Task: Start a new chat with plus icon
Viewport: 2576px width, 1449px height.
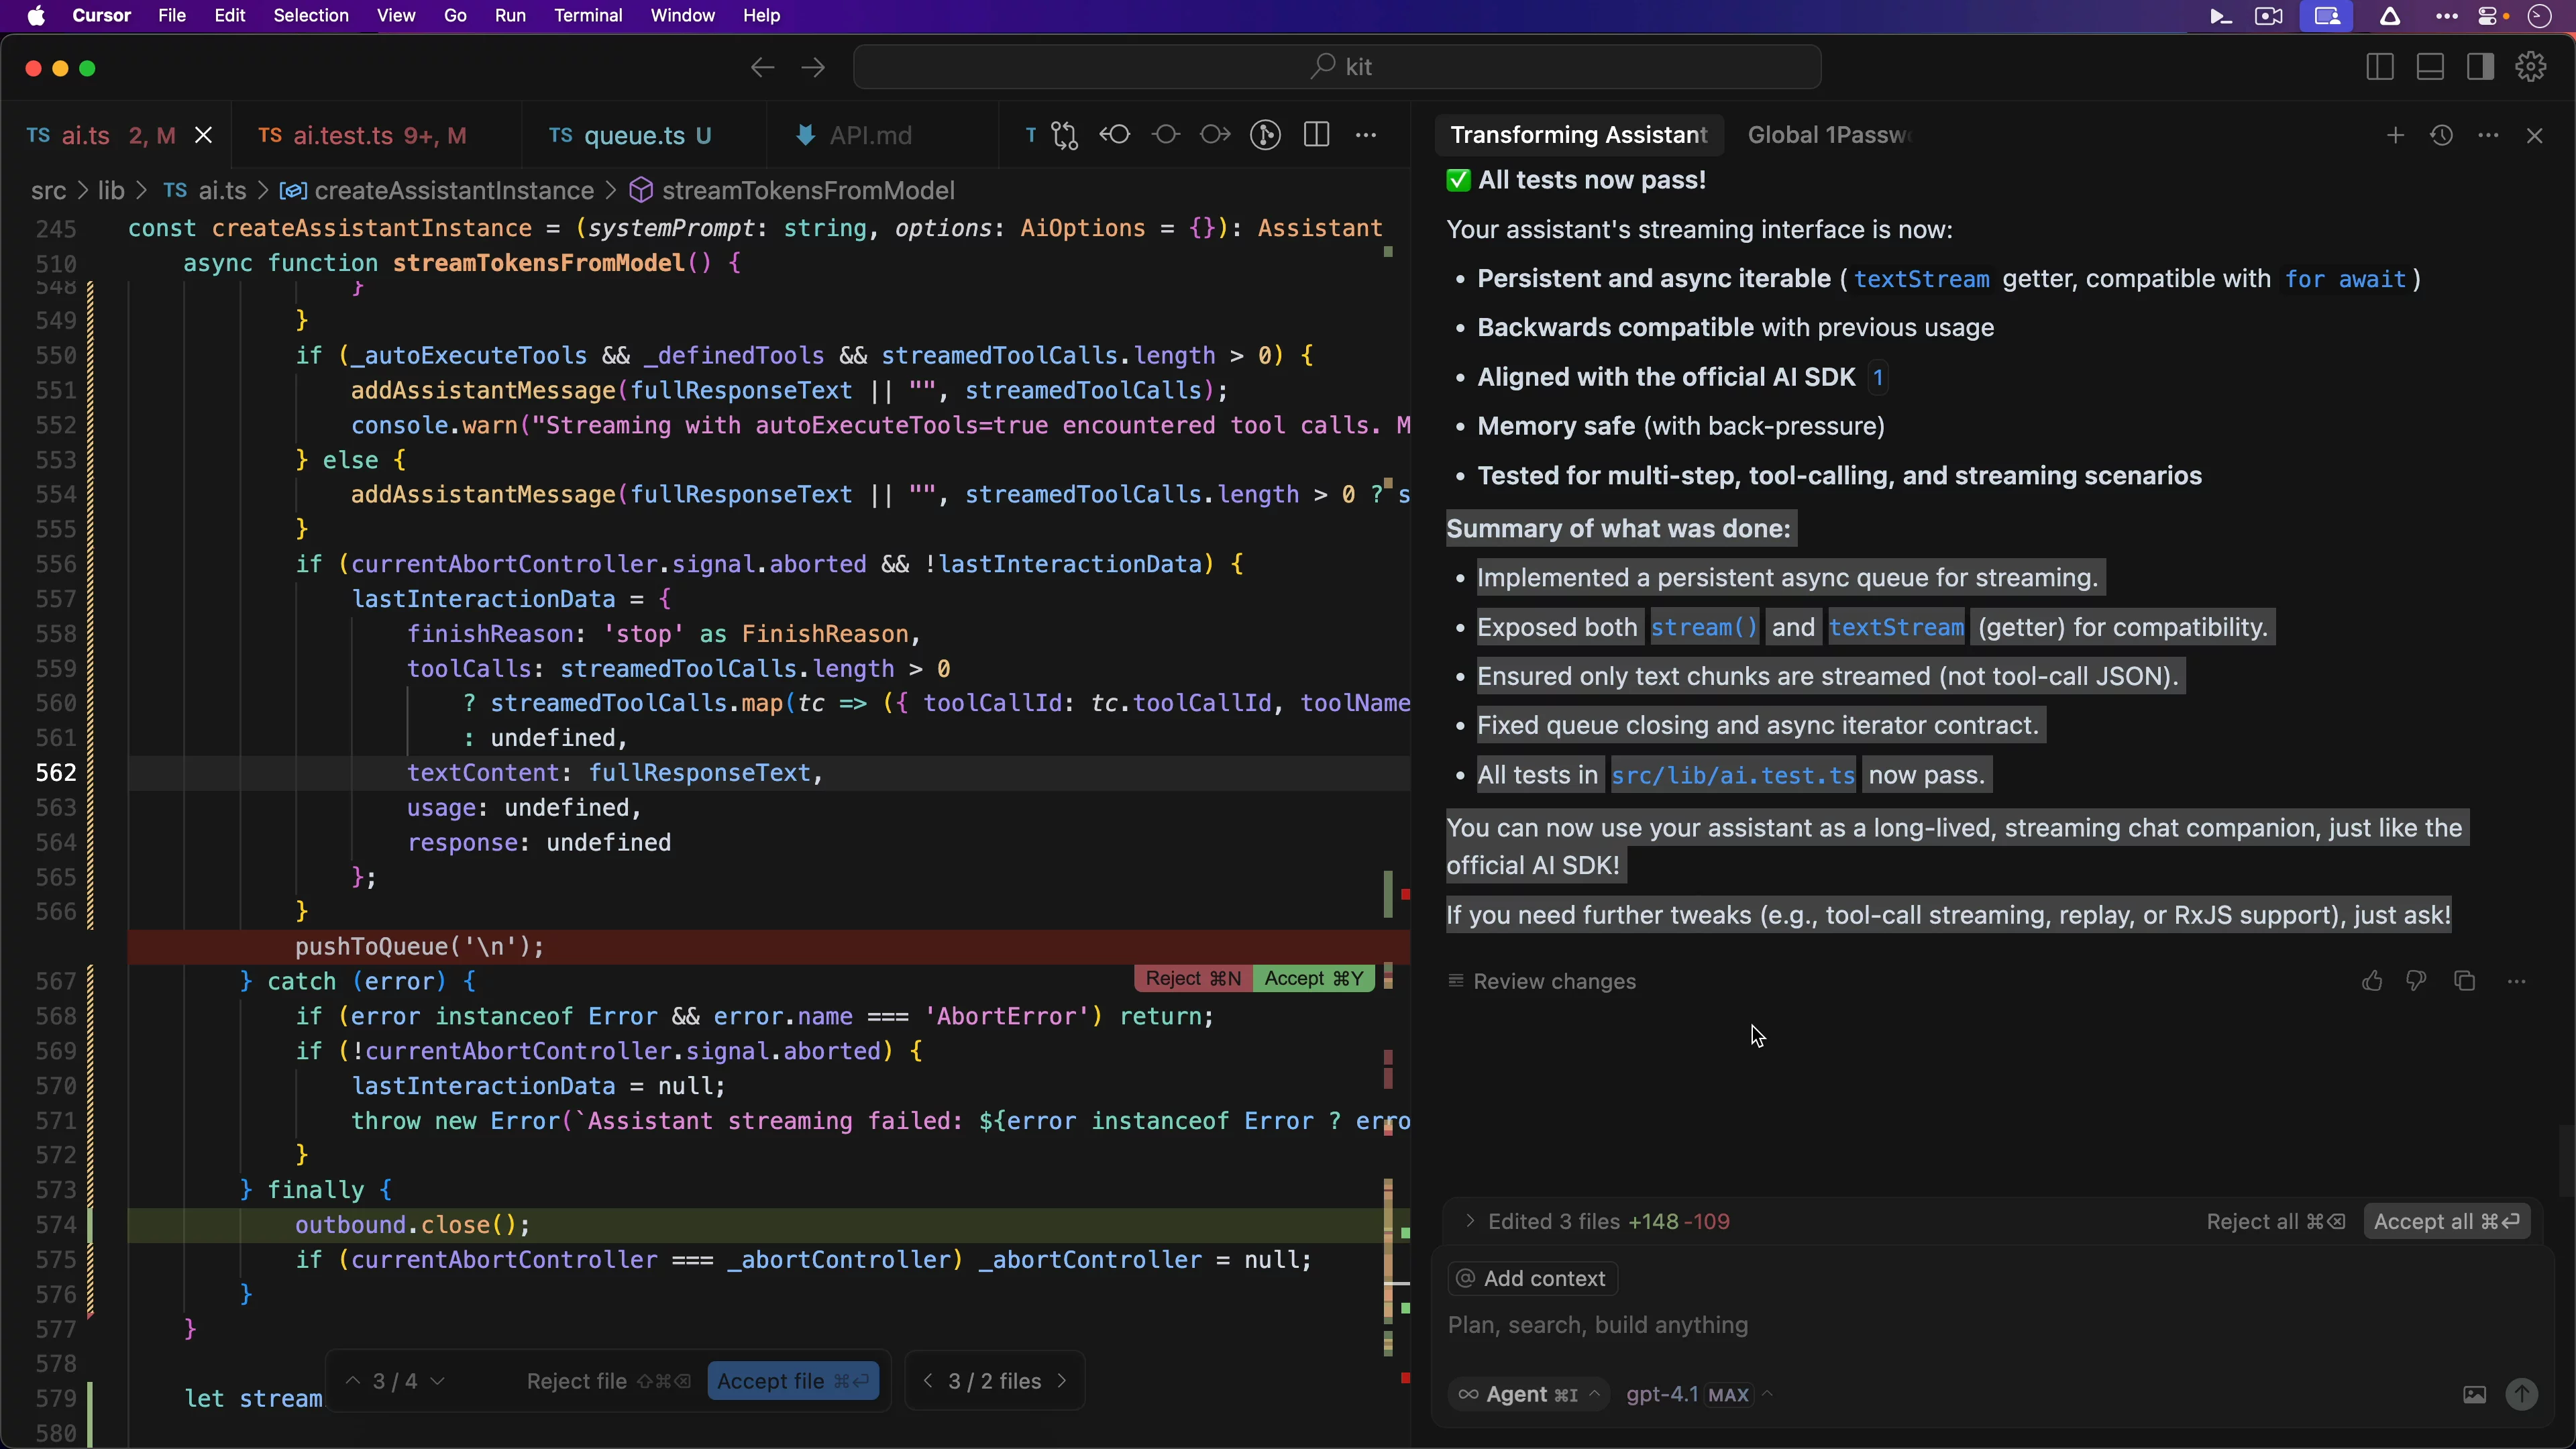Action: point(2395,136)
